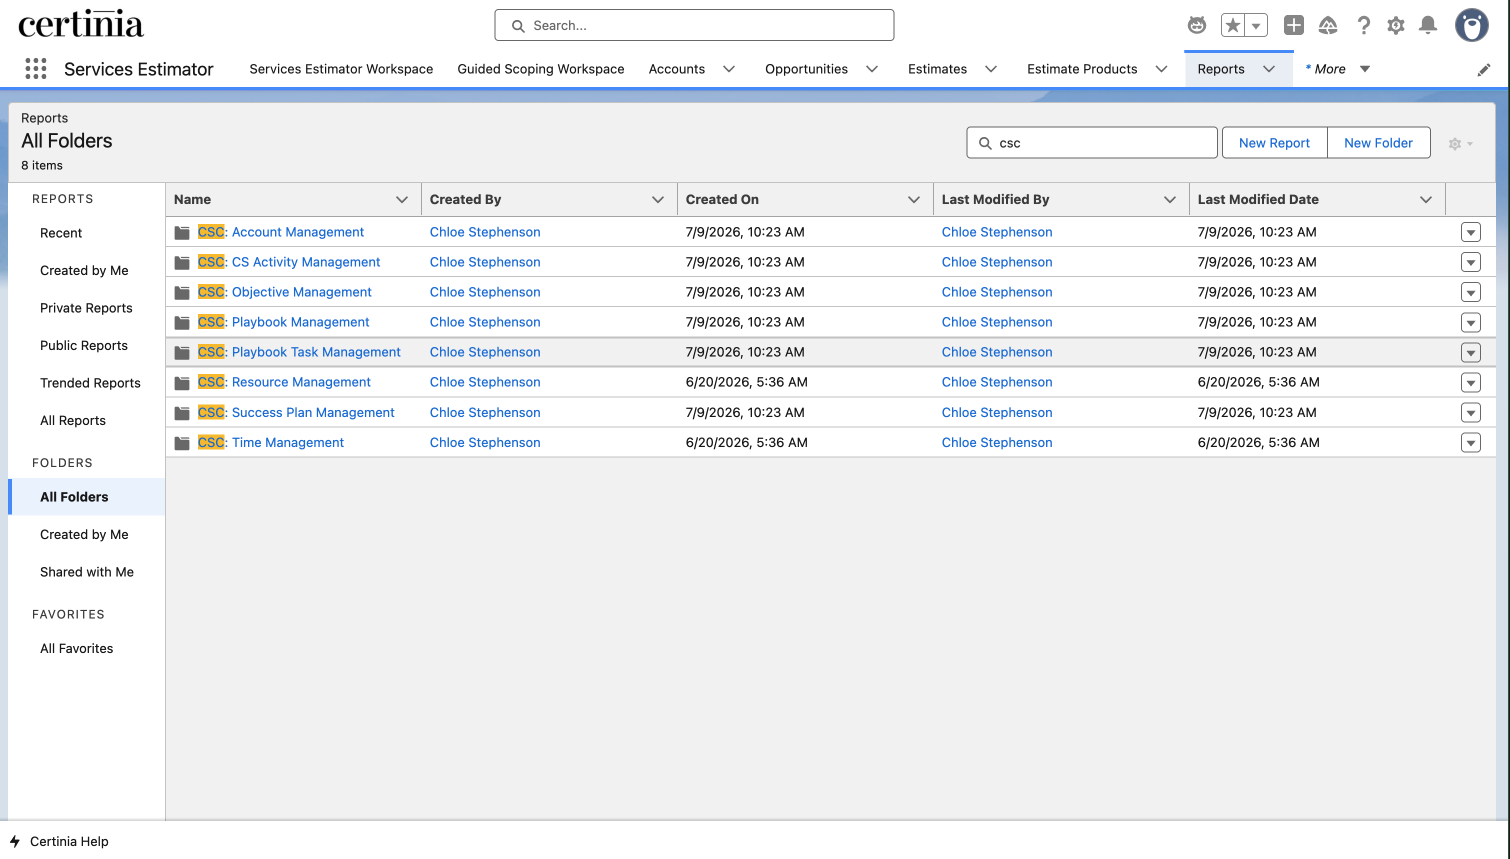Open CSC: Objective Management folder link
Screen dimensions: 1510x859
click(x=285, y=292)
